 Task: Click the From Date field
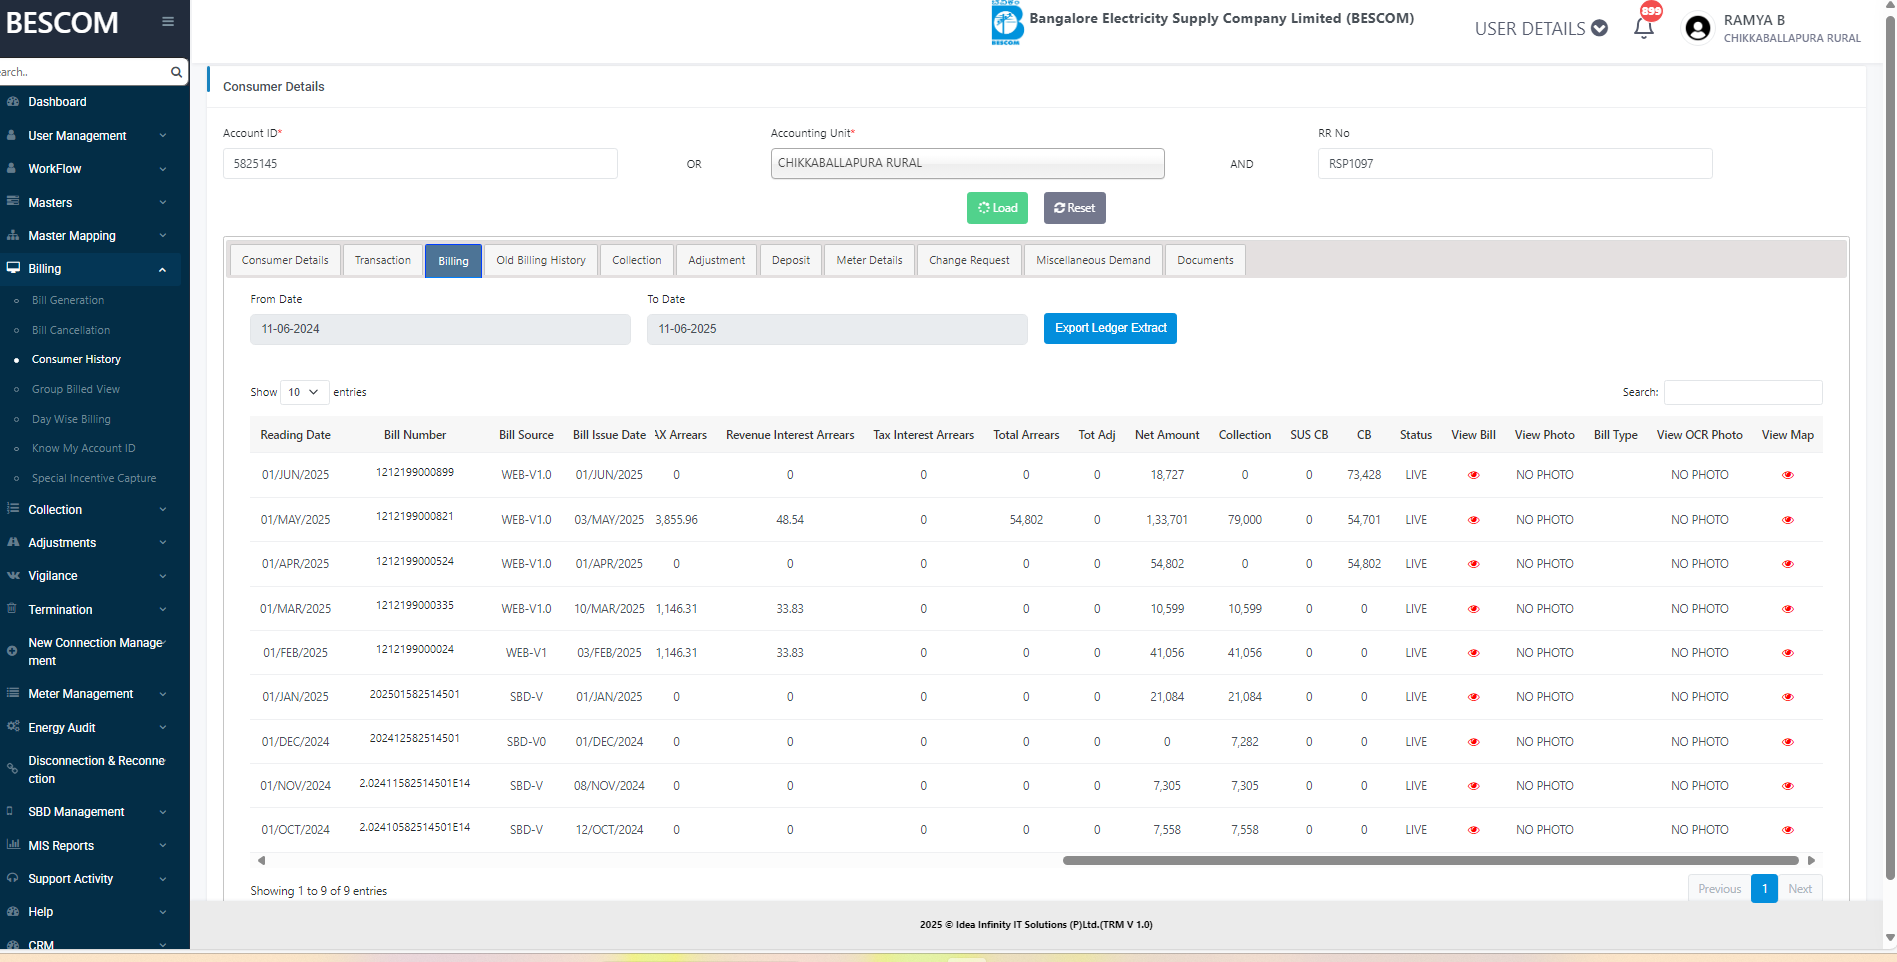coord(440,329)
